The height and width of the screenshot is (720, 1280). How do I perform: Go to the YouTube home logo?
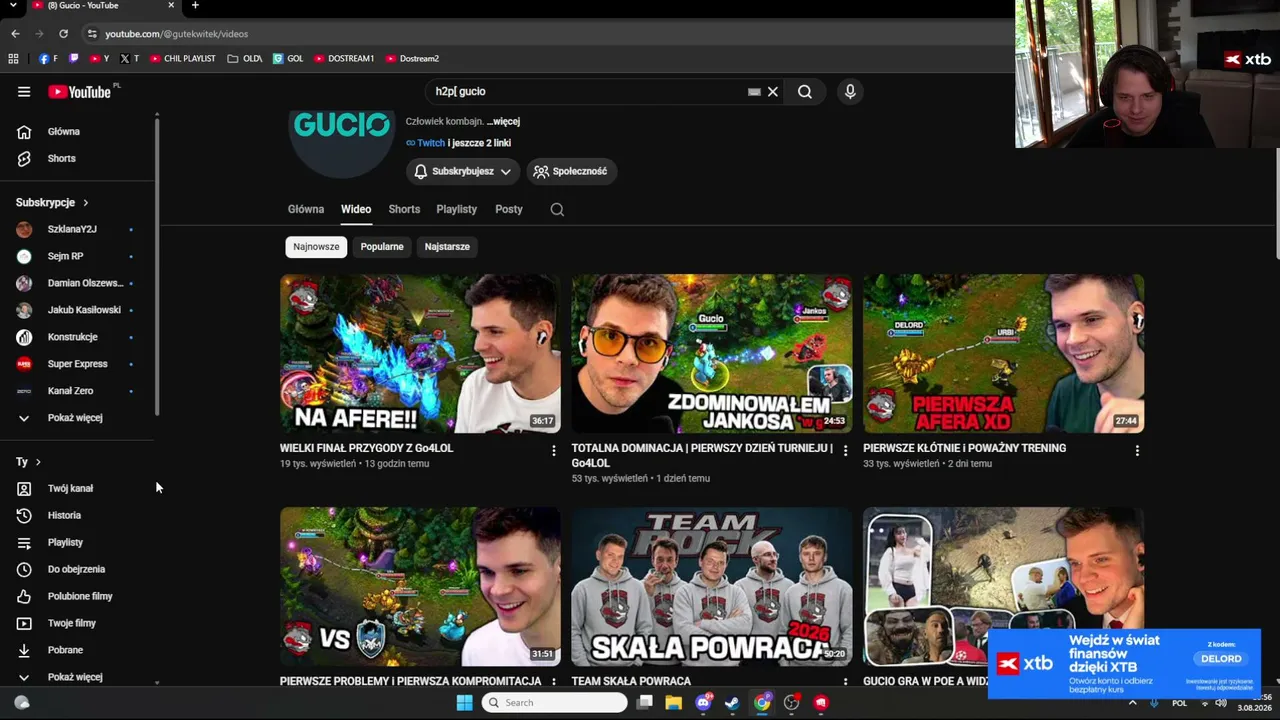(79, 92)
